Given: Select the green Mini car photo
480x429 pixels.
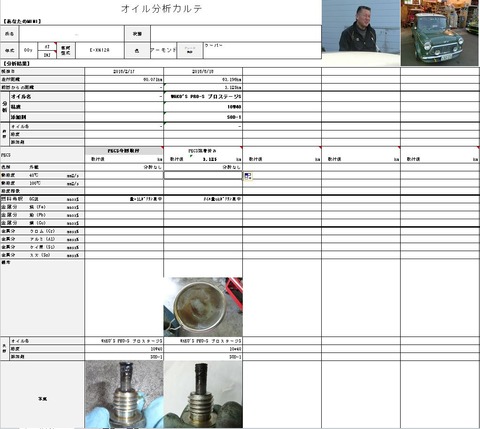Looking at the screenshot, I should (440, 32).
